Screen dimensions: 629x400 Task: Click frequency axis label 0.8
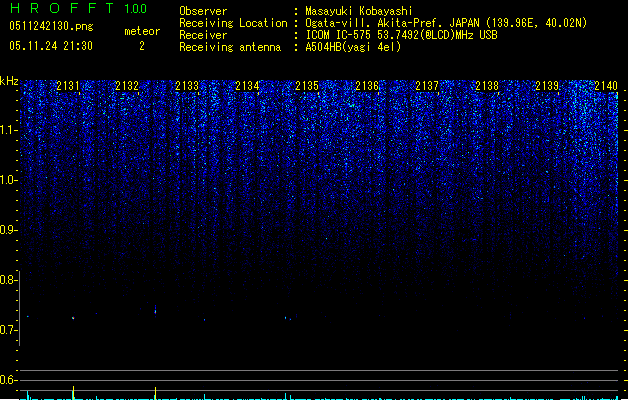pos(8,280)
